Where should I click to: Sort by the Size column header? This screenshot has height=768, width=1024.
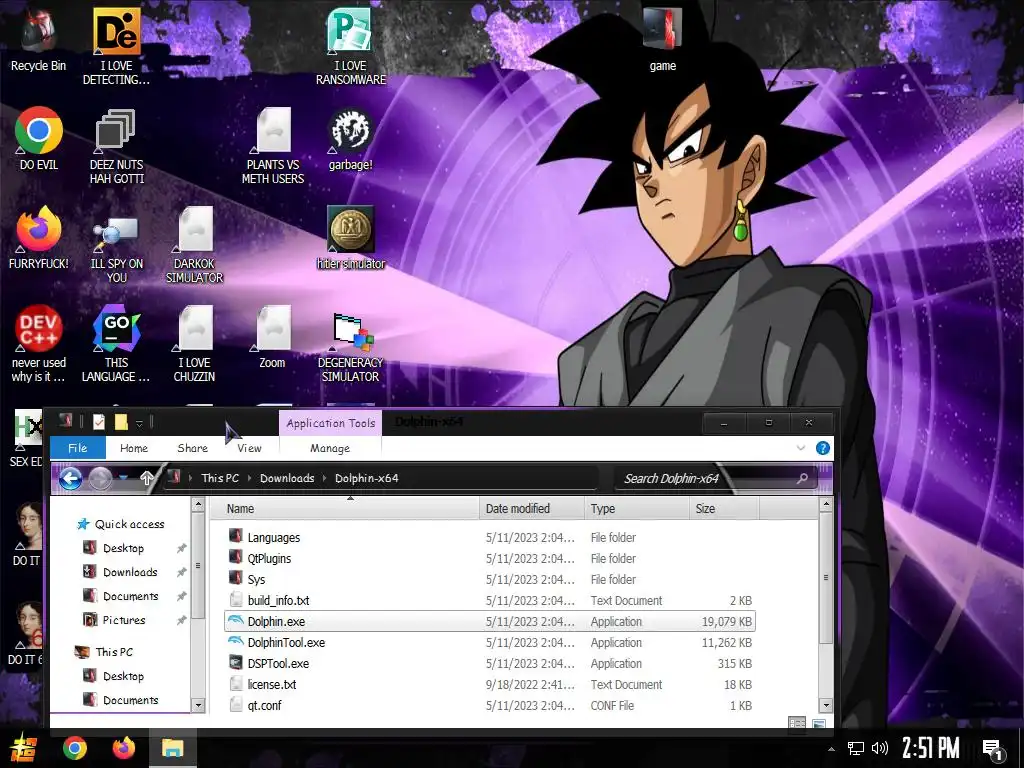(724, 508)
